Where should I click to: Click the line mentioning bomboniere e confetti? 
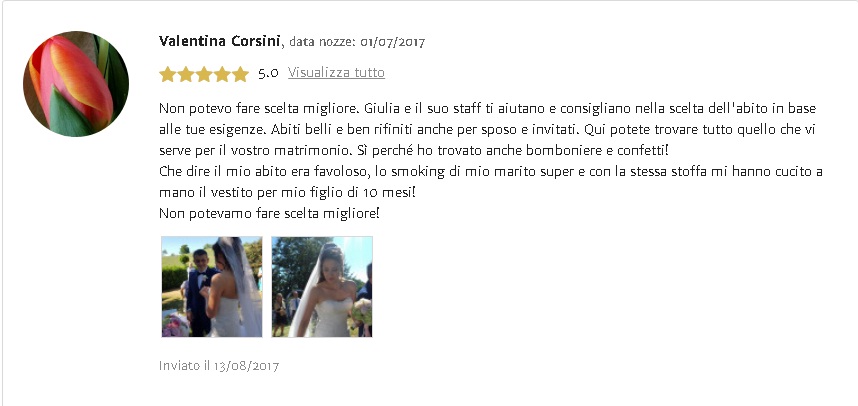tap(414, 150)
